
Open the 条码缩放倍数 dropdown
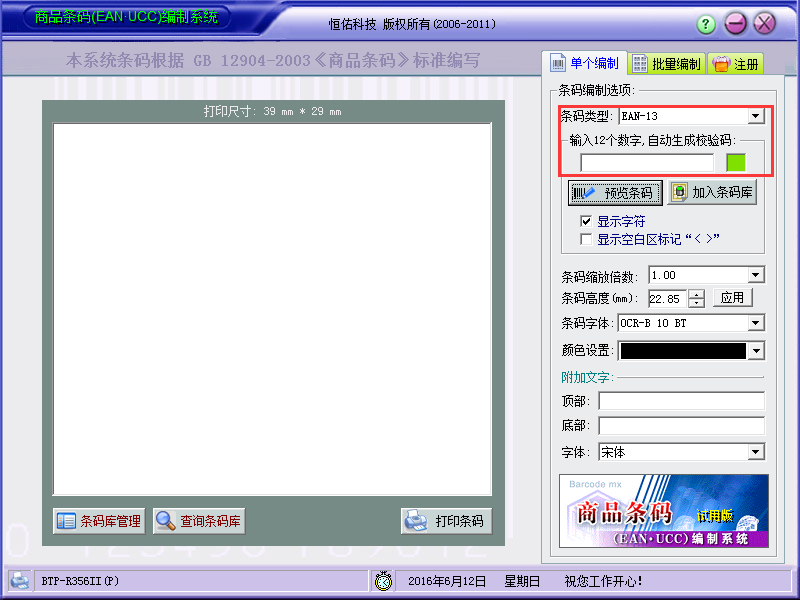pyautogui.click(x=756, y=275)
